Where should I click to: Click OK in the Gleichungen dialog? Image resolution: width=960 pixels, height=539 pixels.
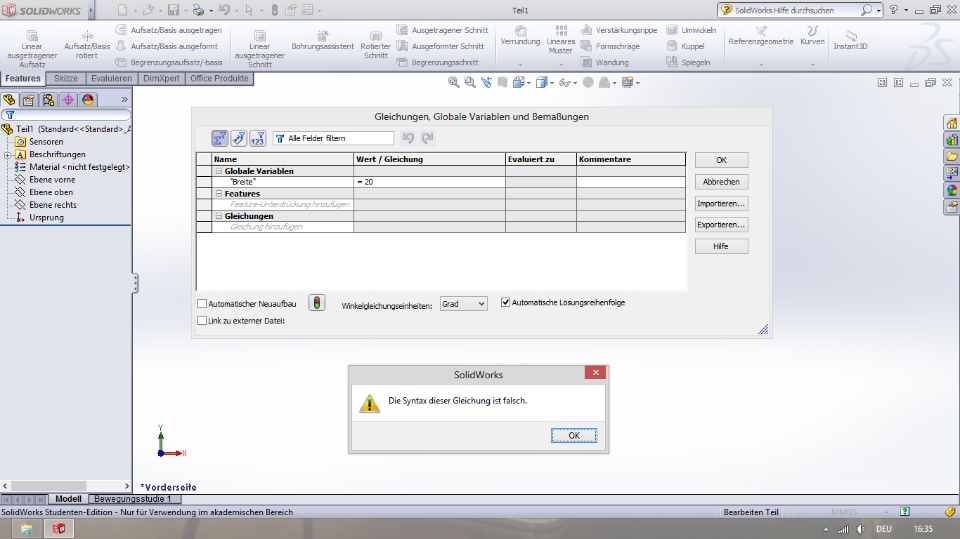click(721, 160)
